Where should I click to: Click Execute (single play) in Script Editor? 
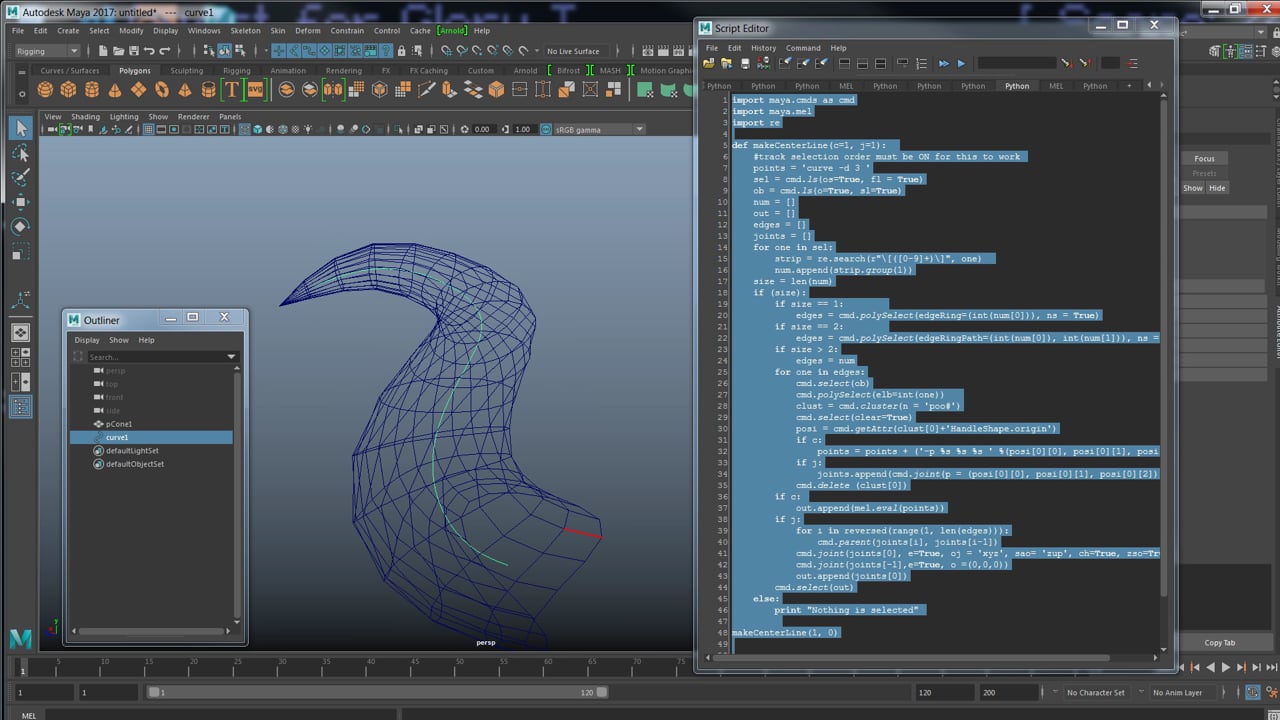tap(961, 63)
